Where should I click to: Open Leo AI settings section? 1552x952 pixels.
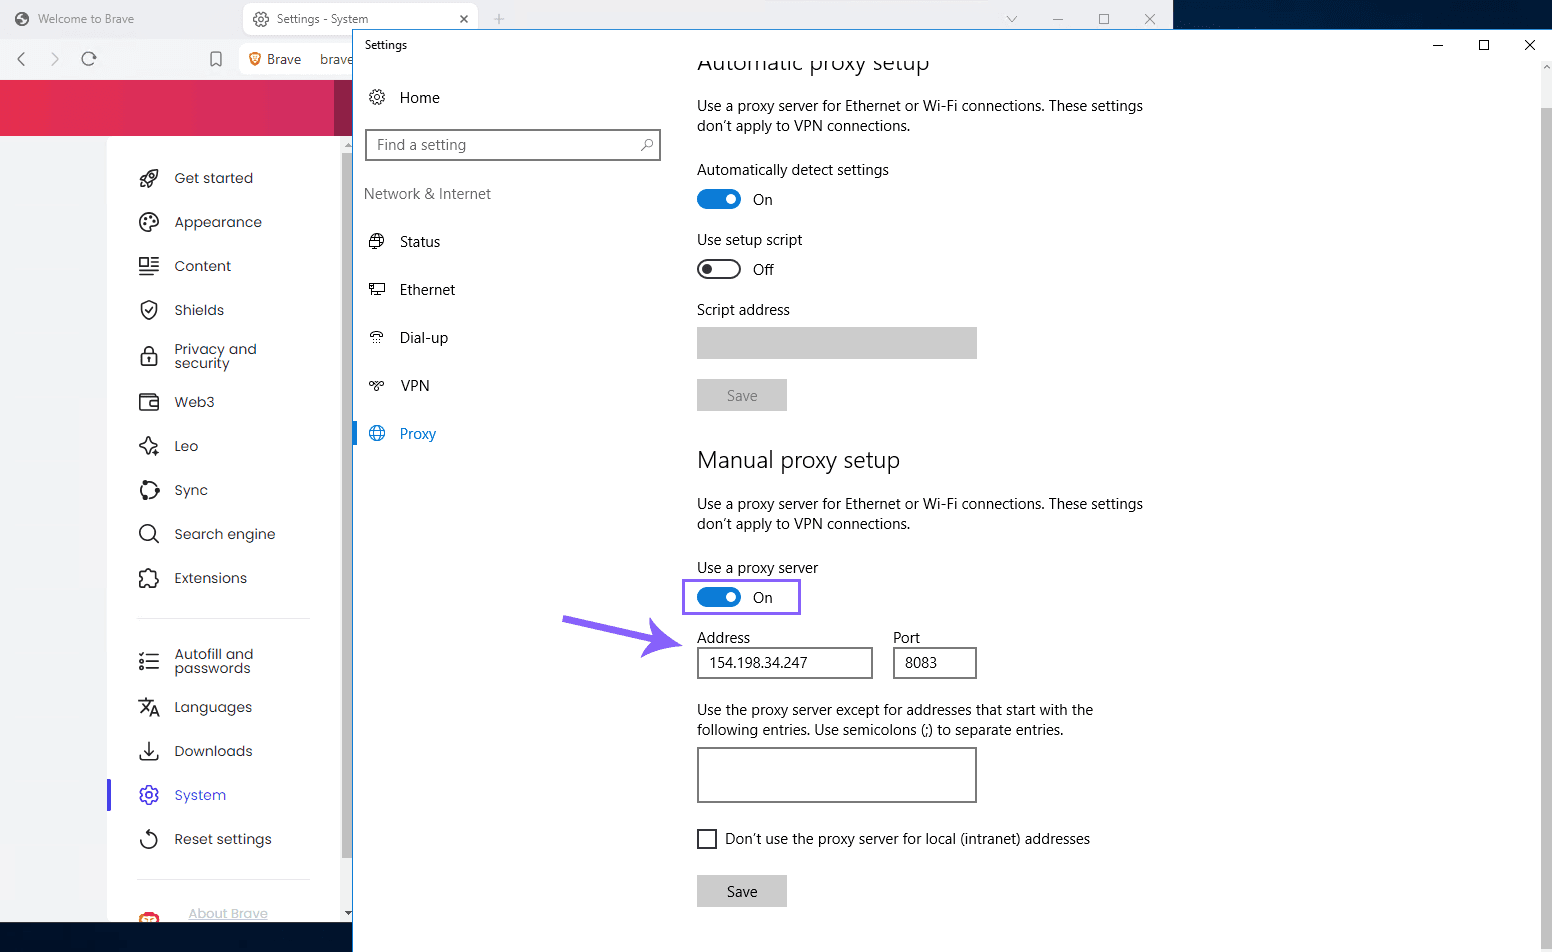186,446
